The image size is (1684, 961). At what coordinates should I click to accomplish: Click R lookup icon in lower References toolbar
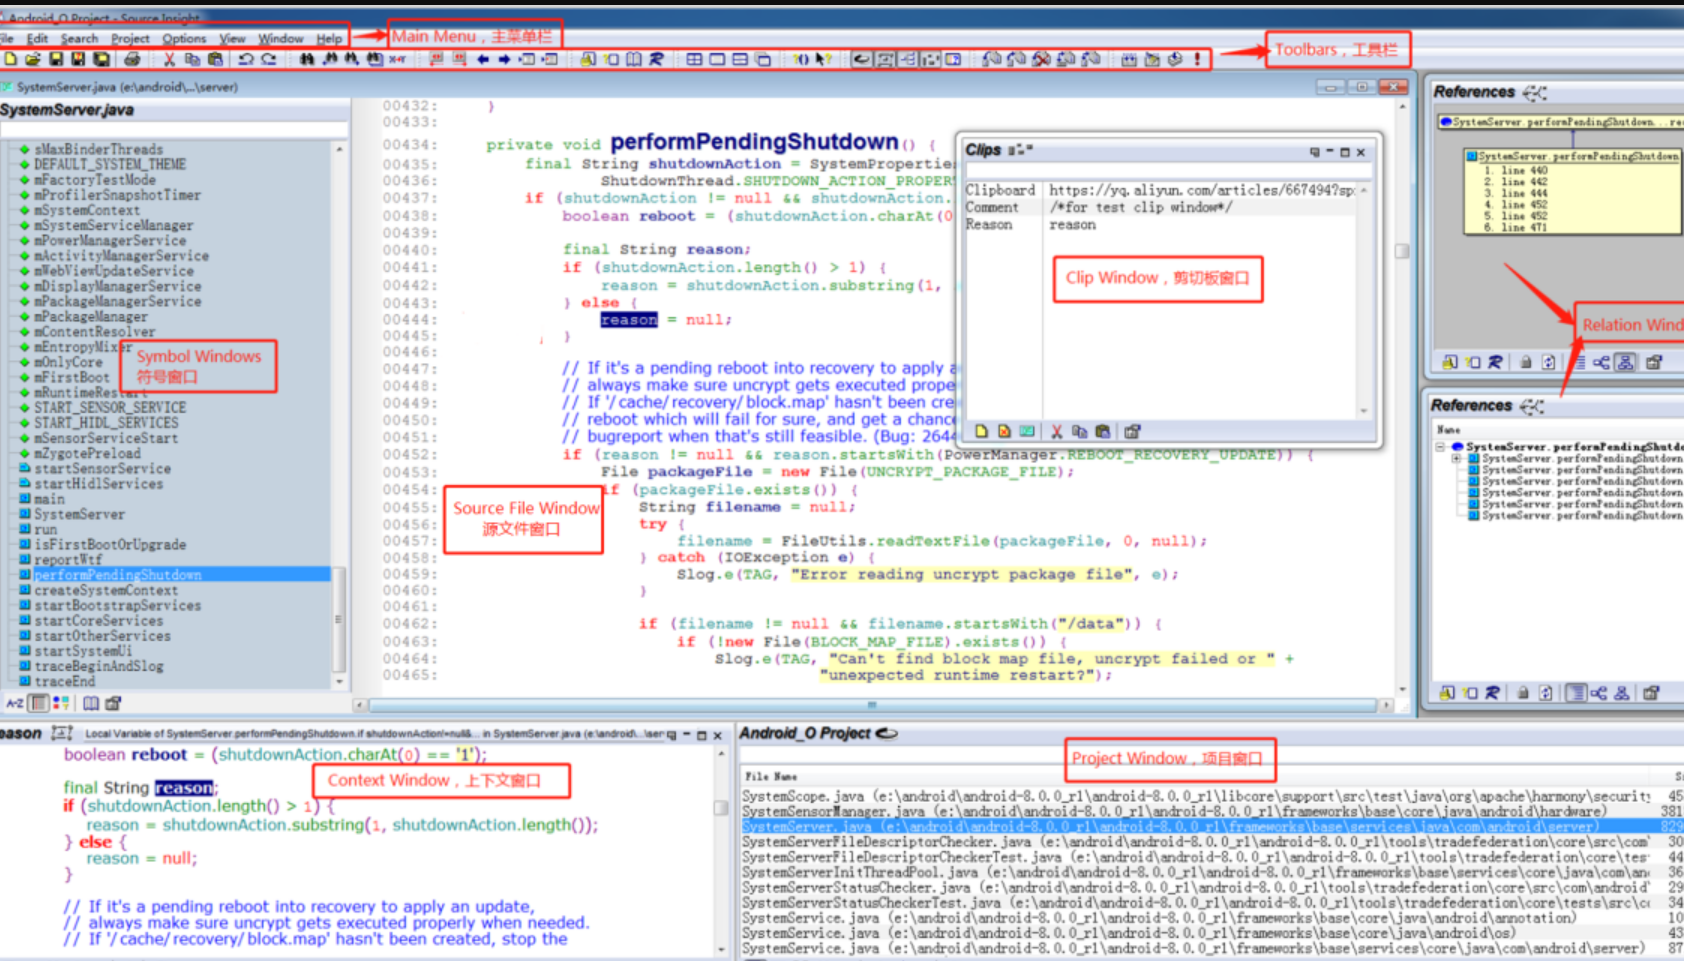point(1492,692)
